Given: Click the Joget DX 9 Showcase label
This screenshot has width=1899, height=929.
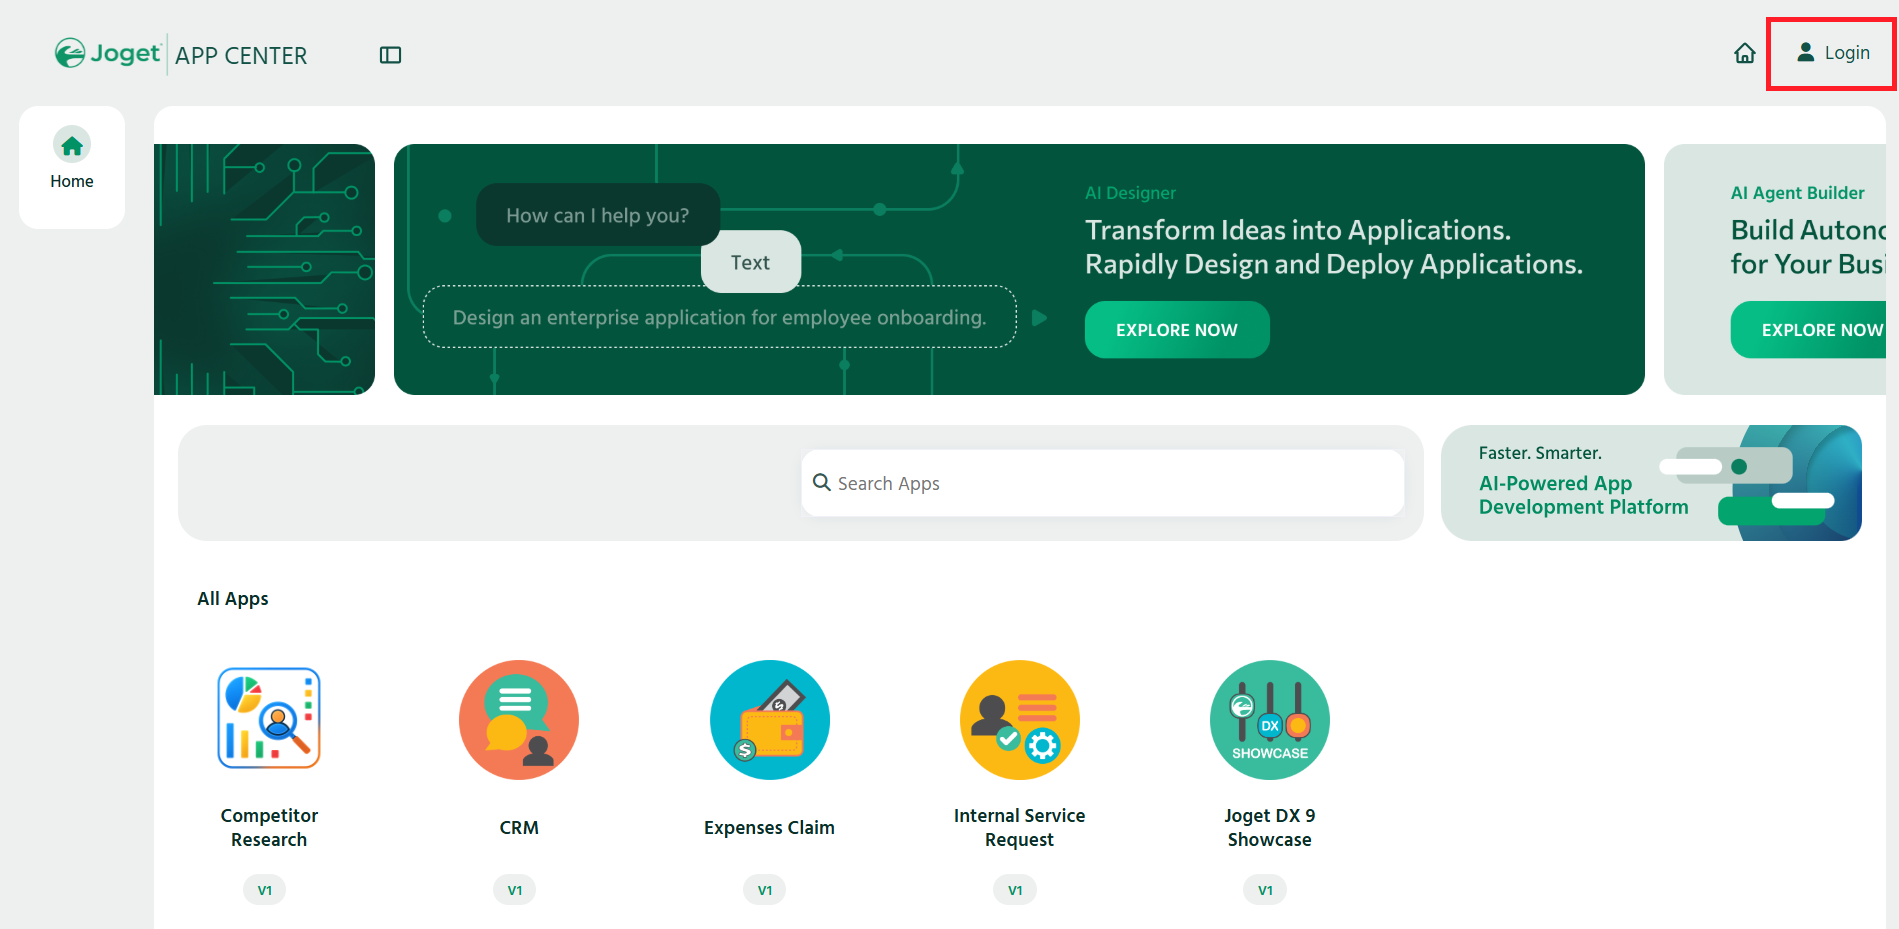Looking at the screenshot, I should coord(1270,828).
